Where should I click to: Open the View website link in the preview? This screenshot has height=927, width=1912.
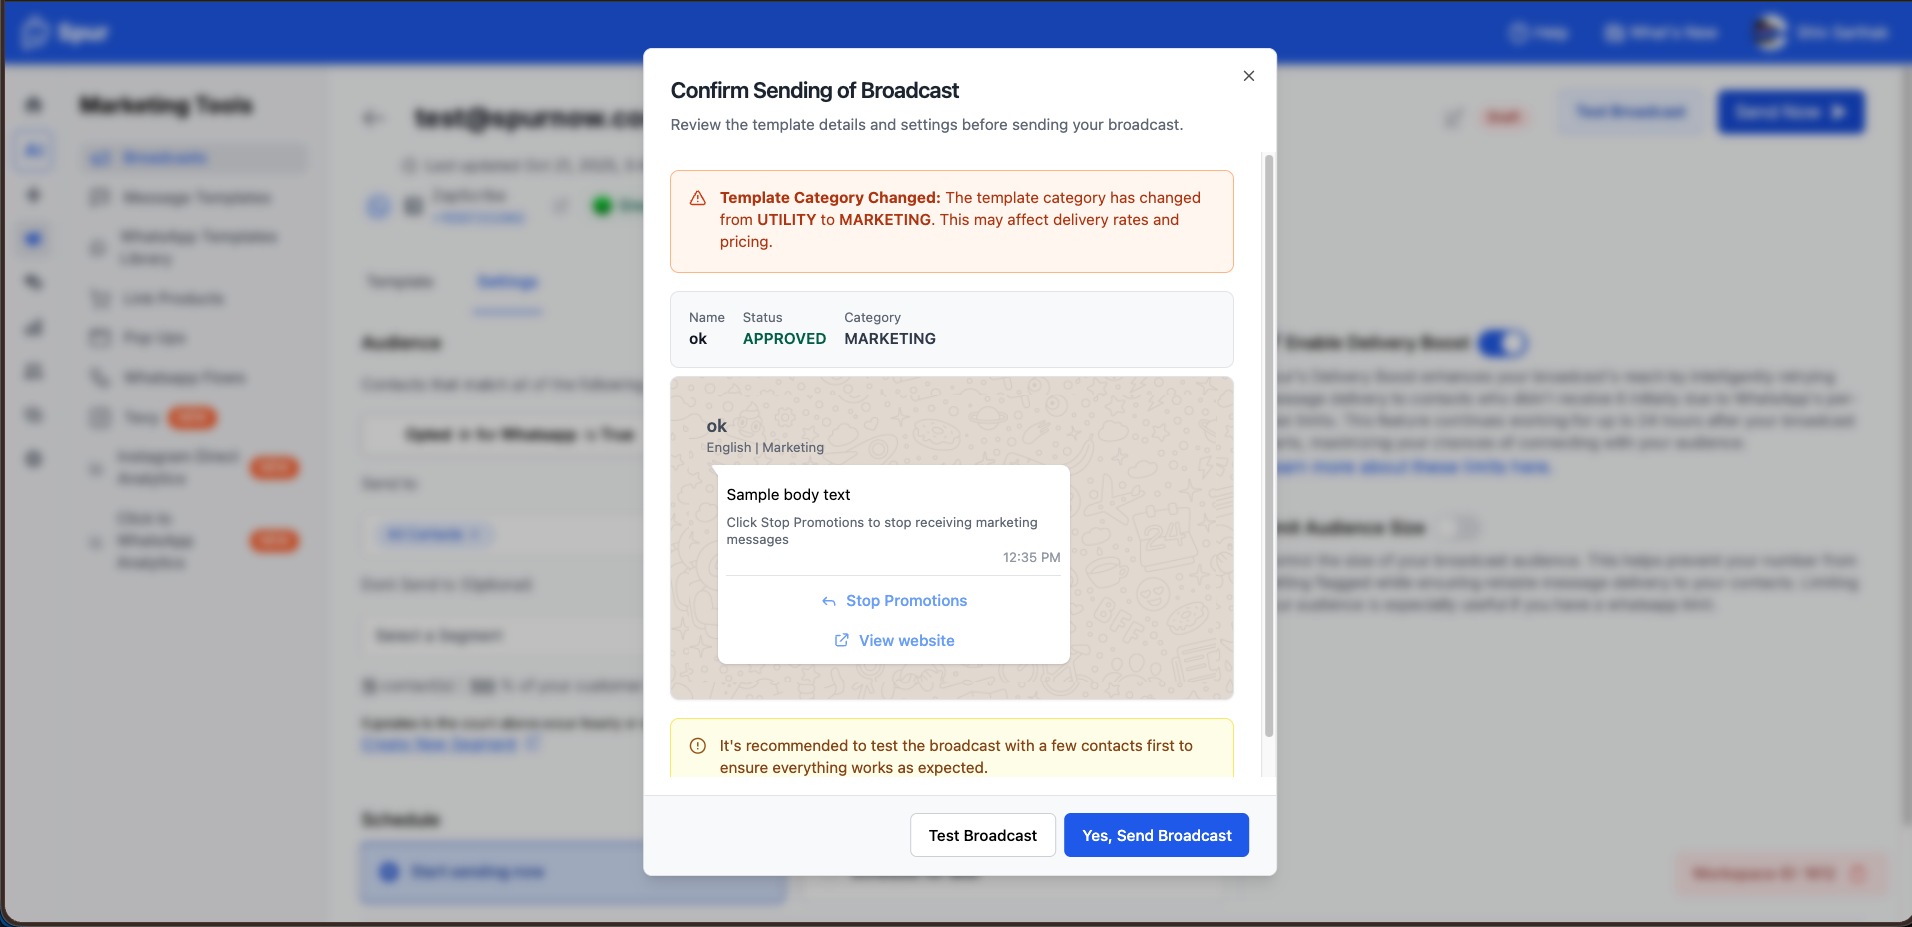(x=894, y=641)
